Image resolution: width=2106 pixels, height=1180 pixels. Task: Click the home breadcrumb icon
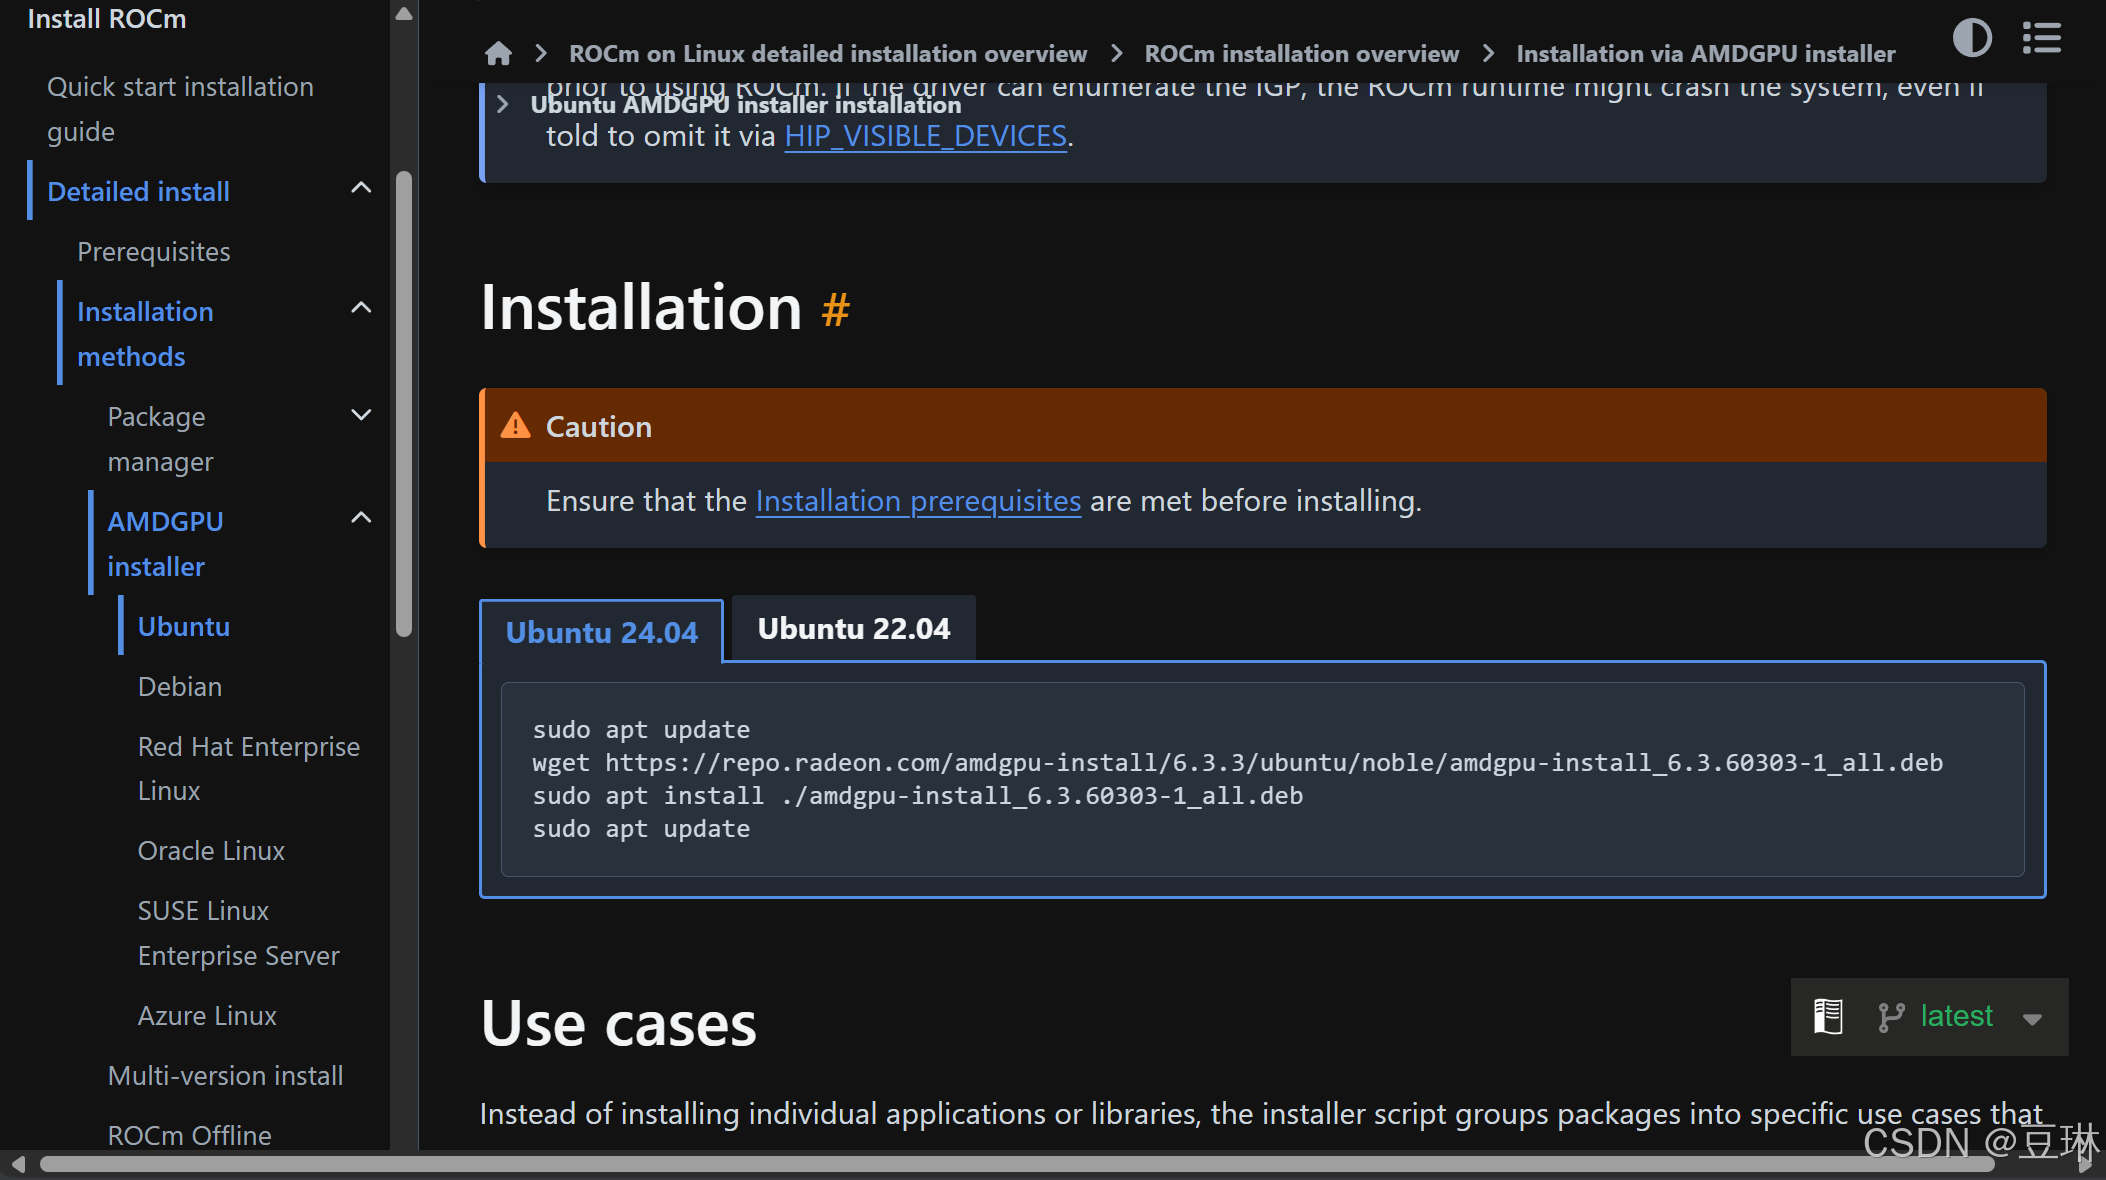(498, 53)
